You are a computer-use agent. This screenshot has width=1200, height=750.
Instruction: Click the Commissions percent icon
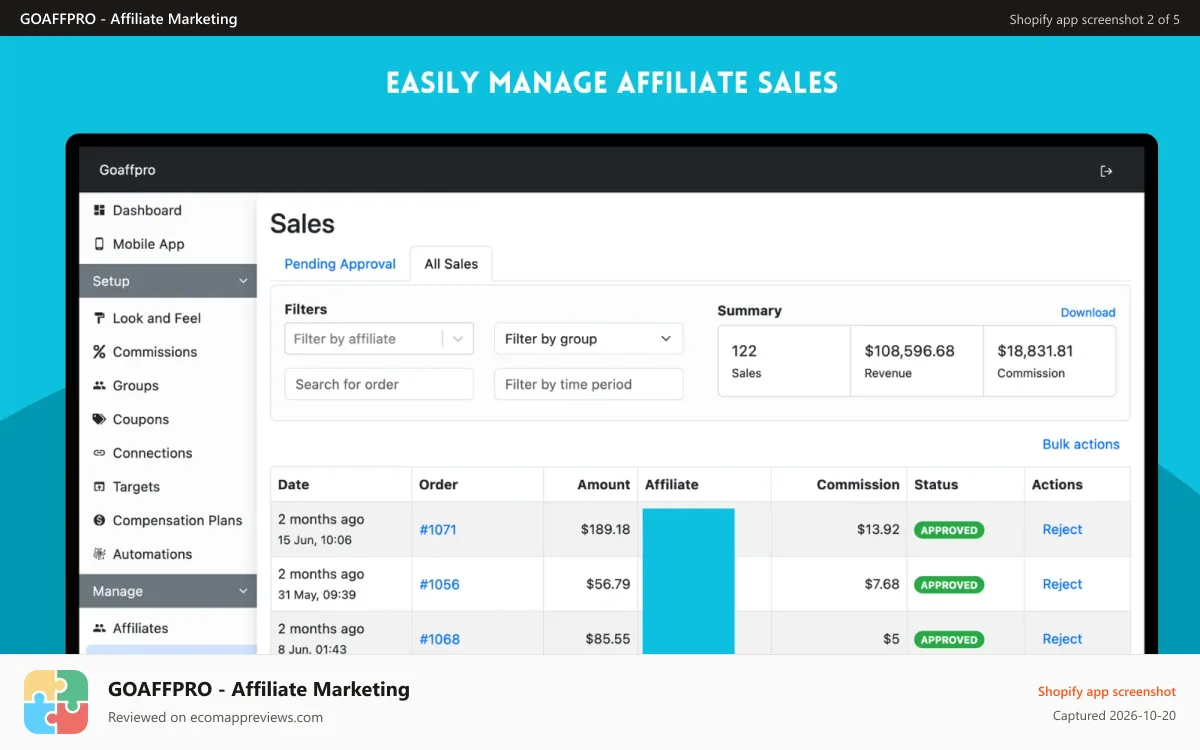pyautogui.click(x=99, y=352)
